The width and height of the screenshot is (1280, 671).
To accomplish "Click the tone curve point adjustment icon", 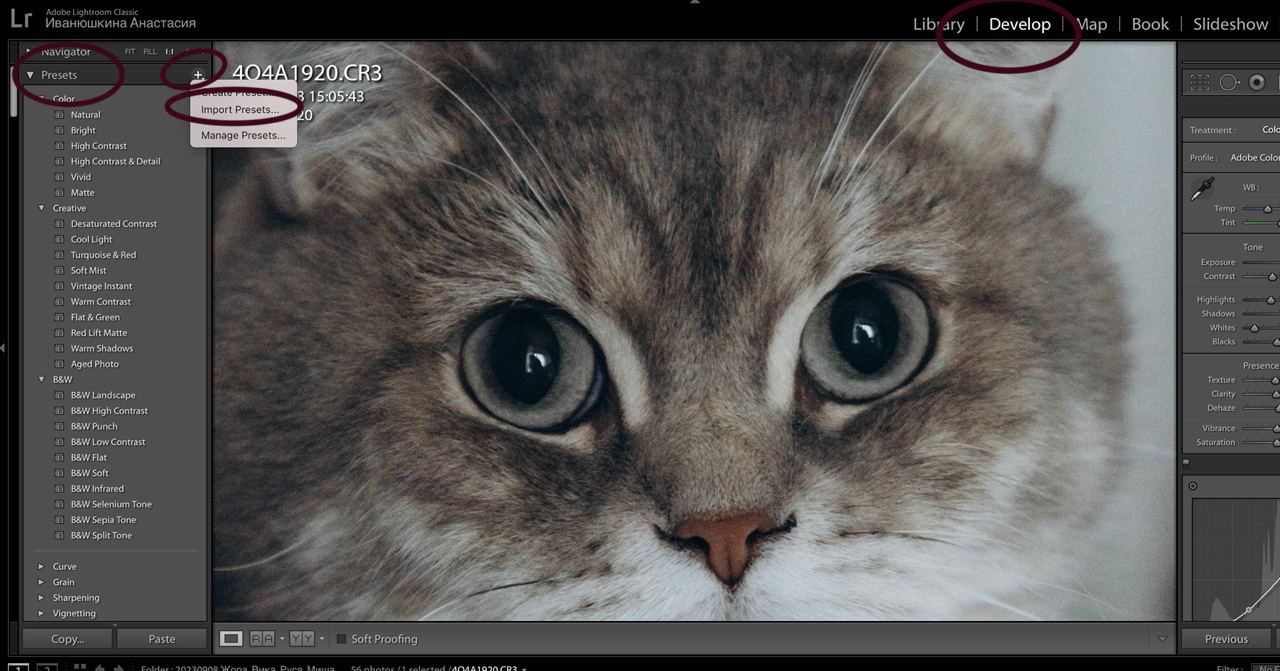I will pos(1193,486).
